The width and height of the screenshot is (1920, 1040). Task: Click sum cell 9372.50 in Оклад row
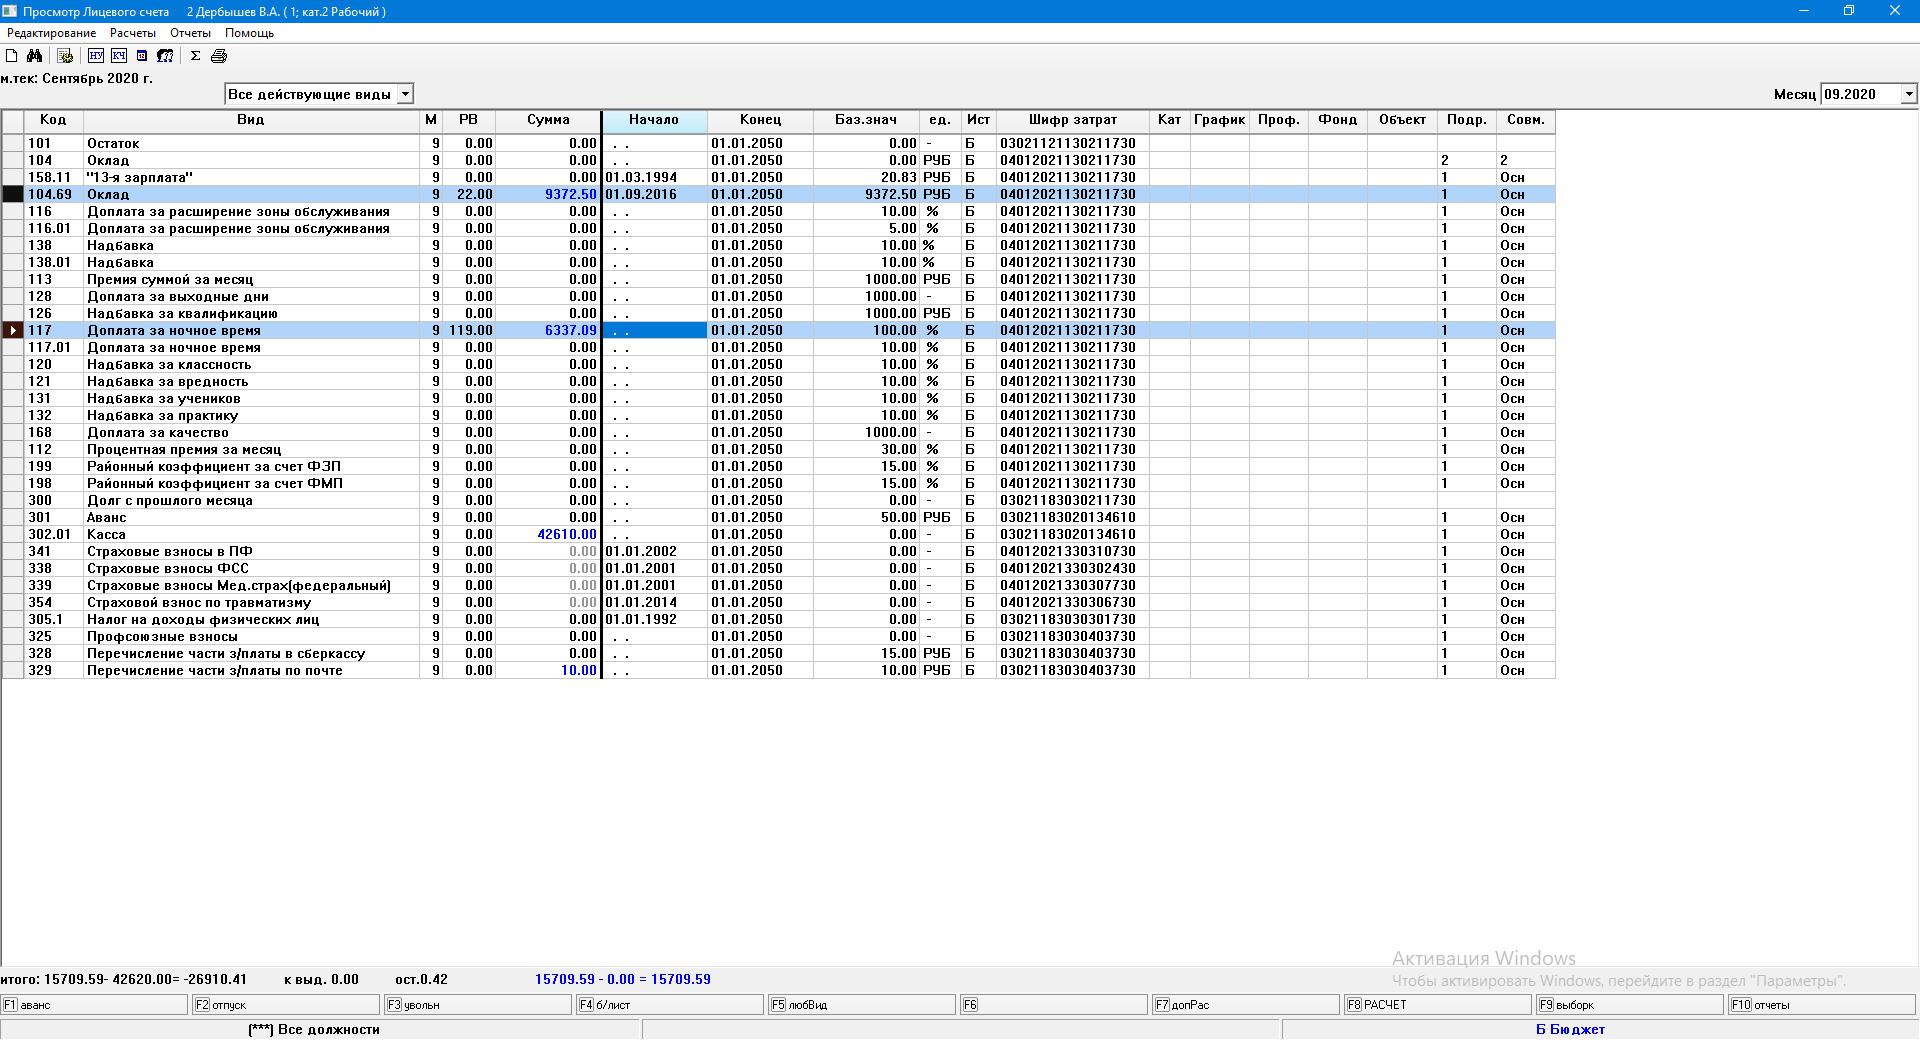point(548,194)
